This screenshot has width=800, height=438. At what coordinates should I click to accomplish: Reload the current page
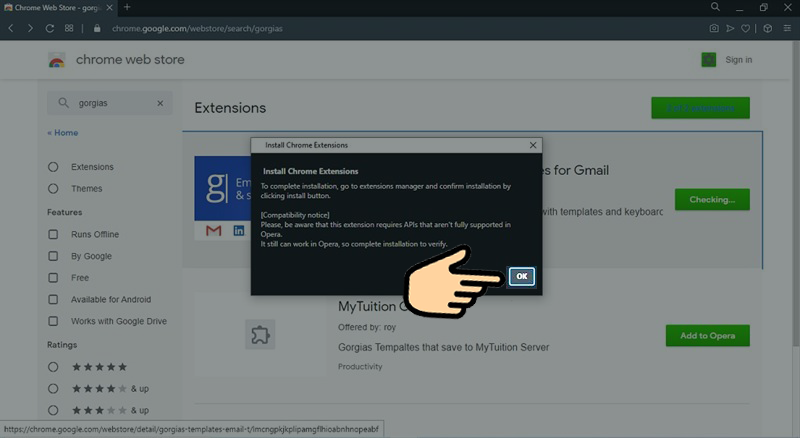tap(49, 29)
